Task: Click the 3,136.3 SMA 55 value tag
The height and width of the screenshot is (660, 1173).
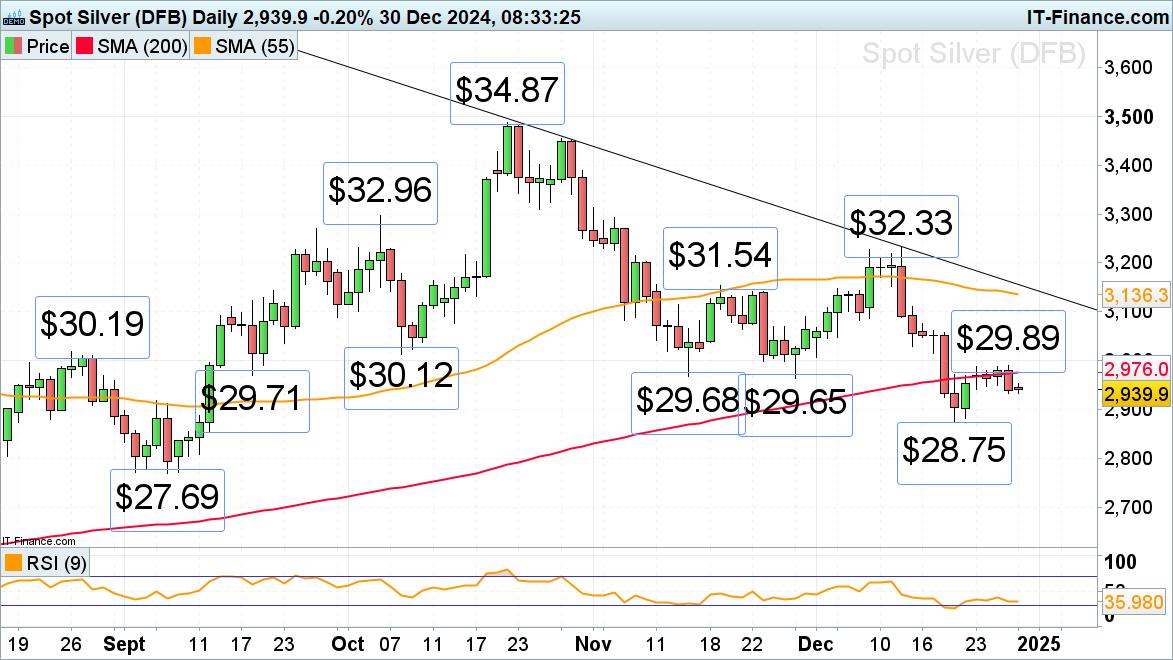Action: (x=1135, y=294)
